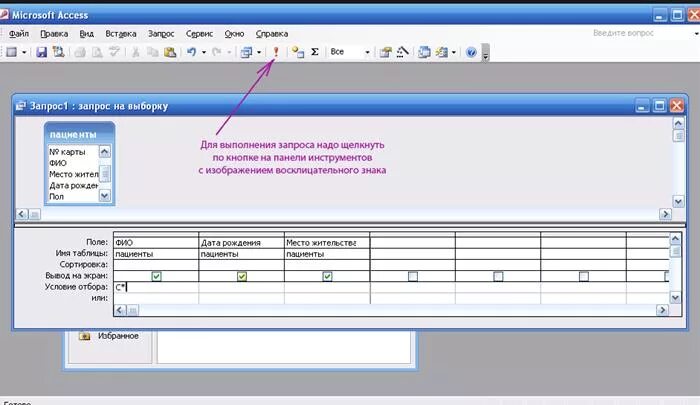Open the Вид menu
700x405 pixels.
(x=87, y=33)
